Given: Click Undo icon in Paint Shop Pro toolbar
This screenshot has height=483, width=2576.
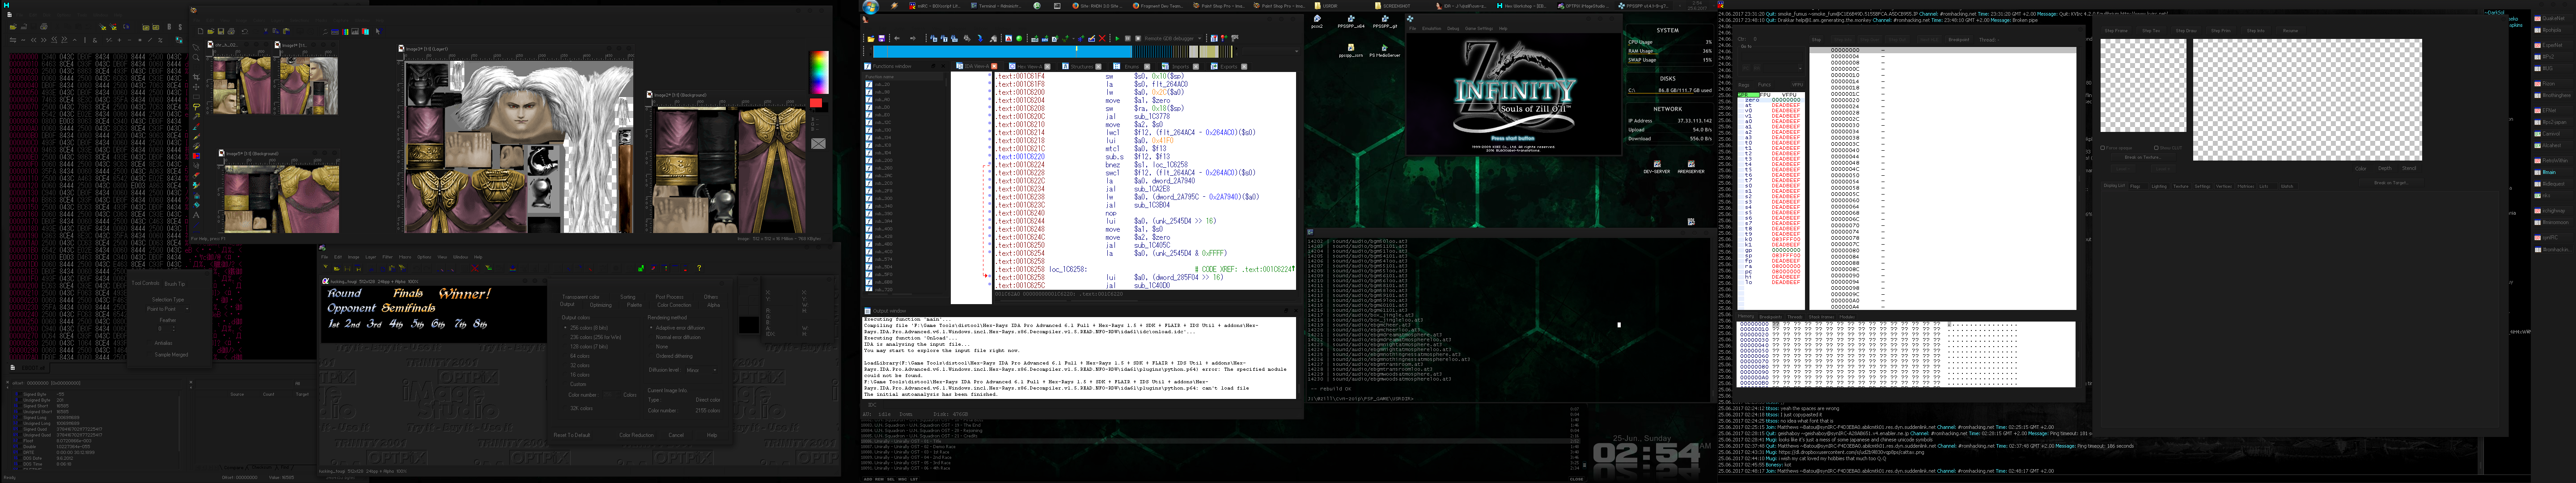Looking at the screenshot, I should 245,32.
